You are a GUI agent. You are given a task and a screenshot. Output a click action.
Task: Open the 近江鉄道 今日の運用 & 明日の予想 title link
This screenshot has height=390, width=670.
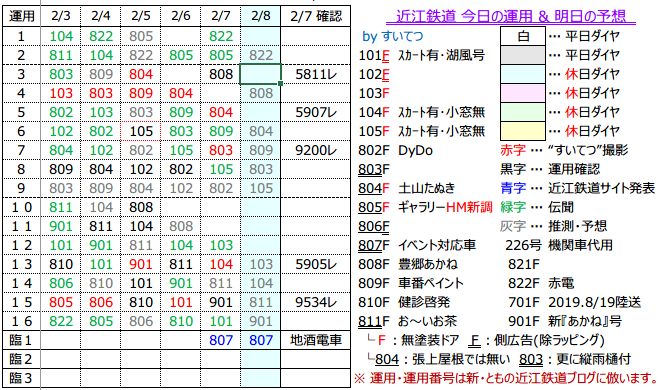coord(511,16)
